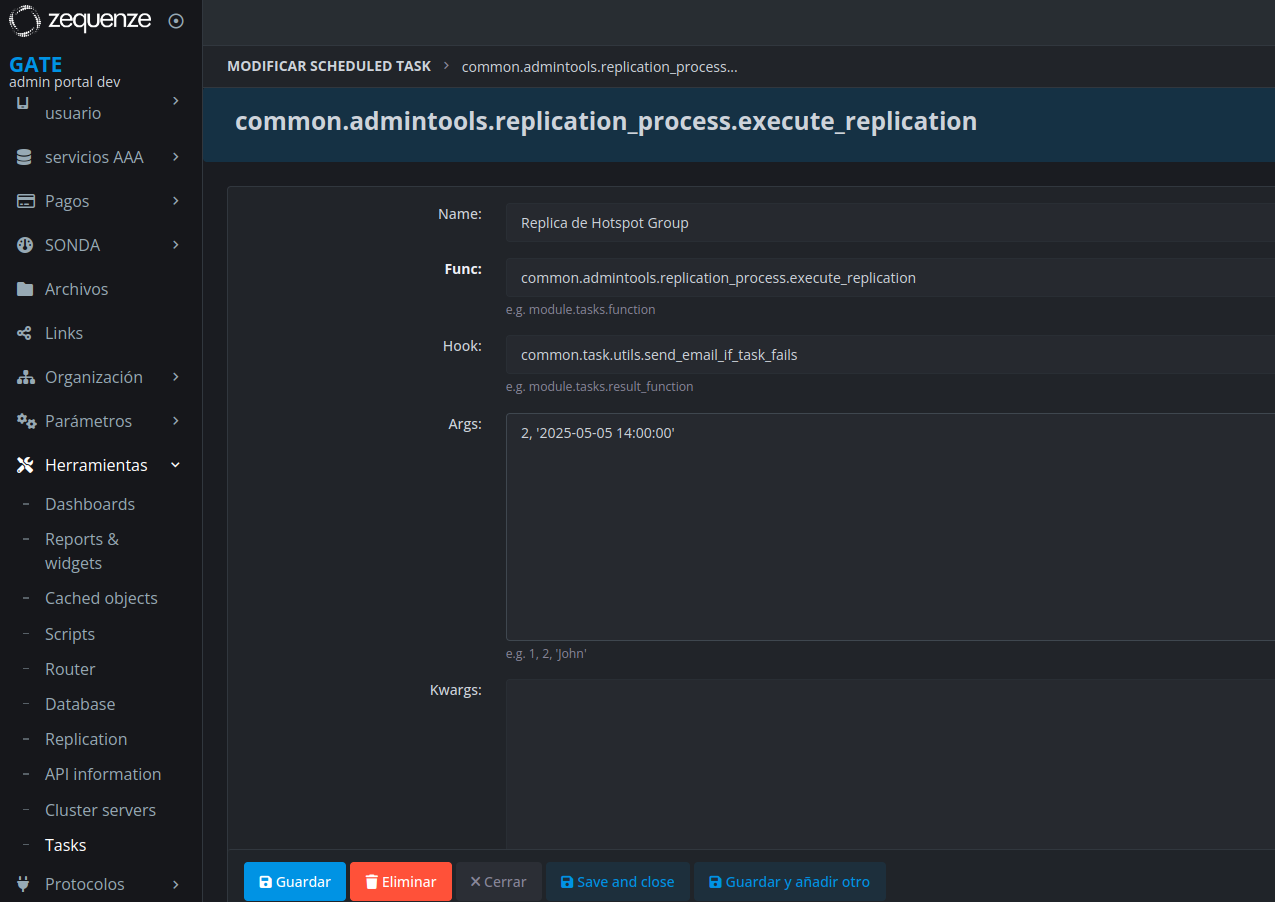Click the Save and close button
This screenshot has width=1275, height=902.
(617, 882)
